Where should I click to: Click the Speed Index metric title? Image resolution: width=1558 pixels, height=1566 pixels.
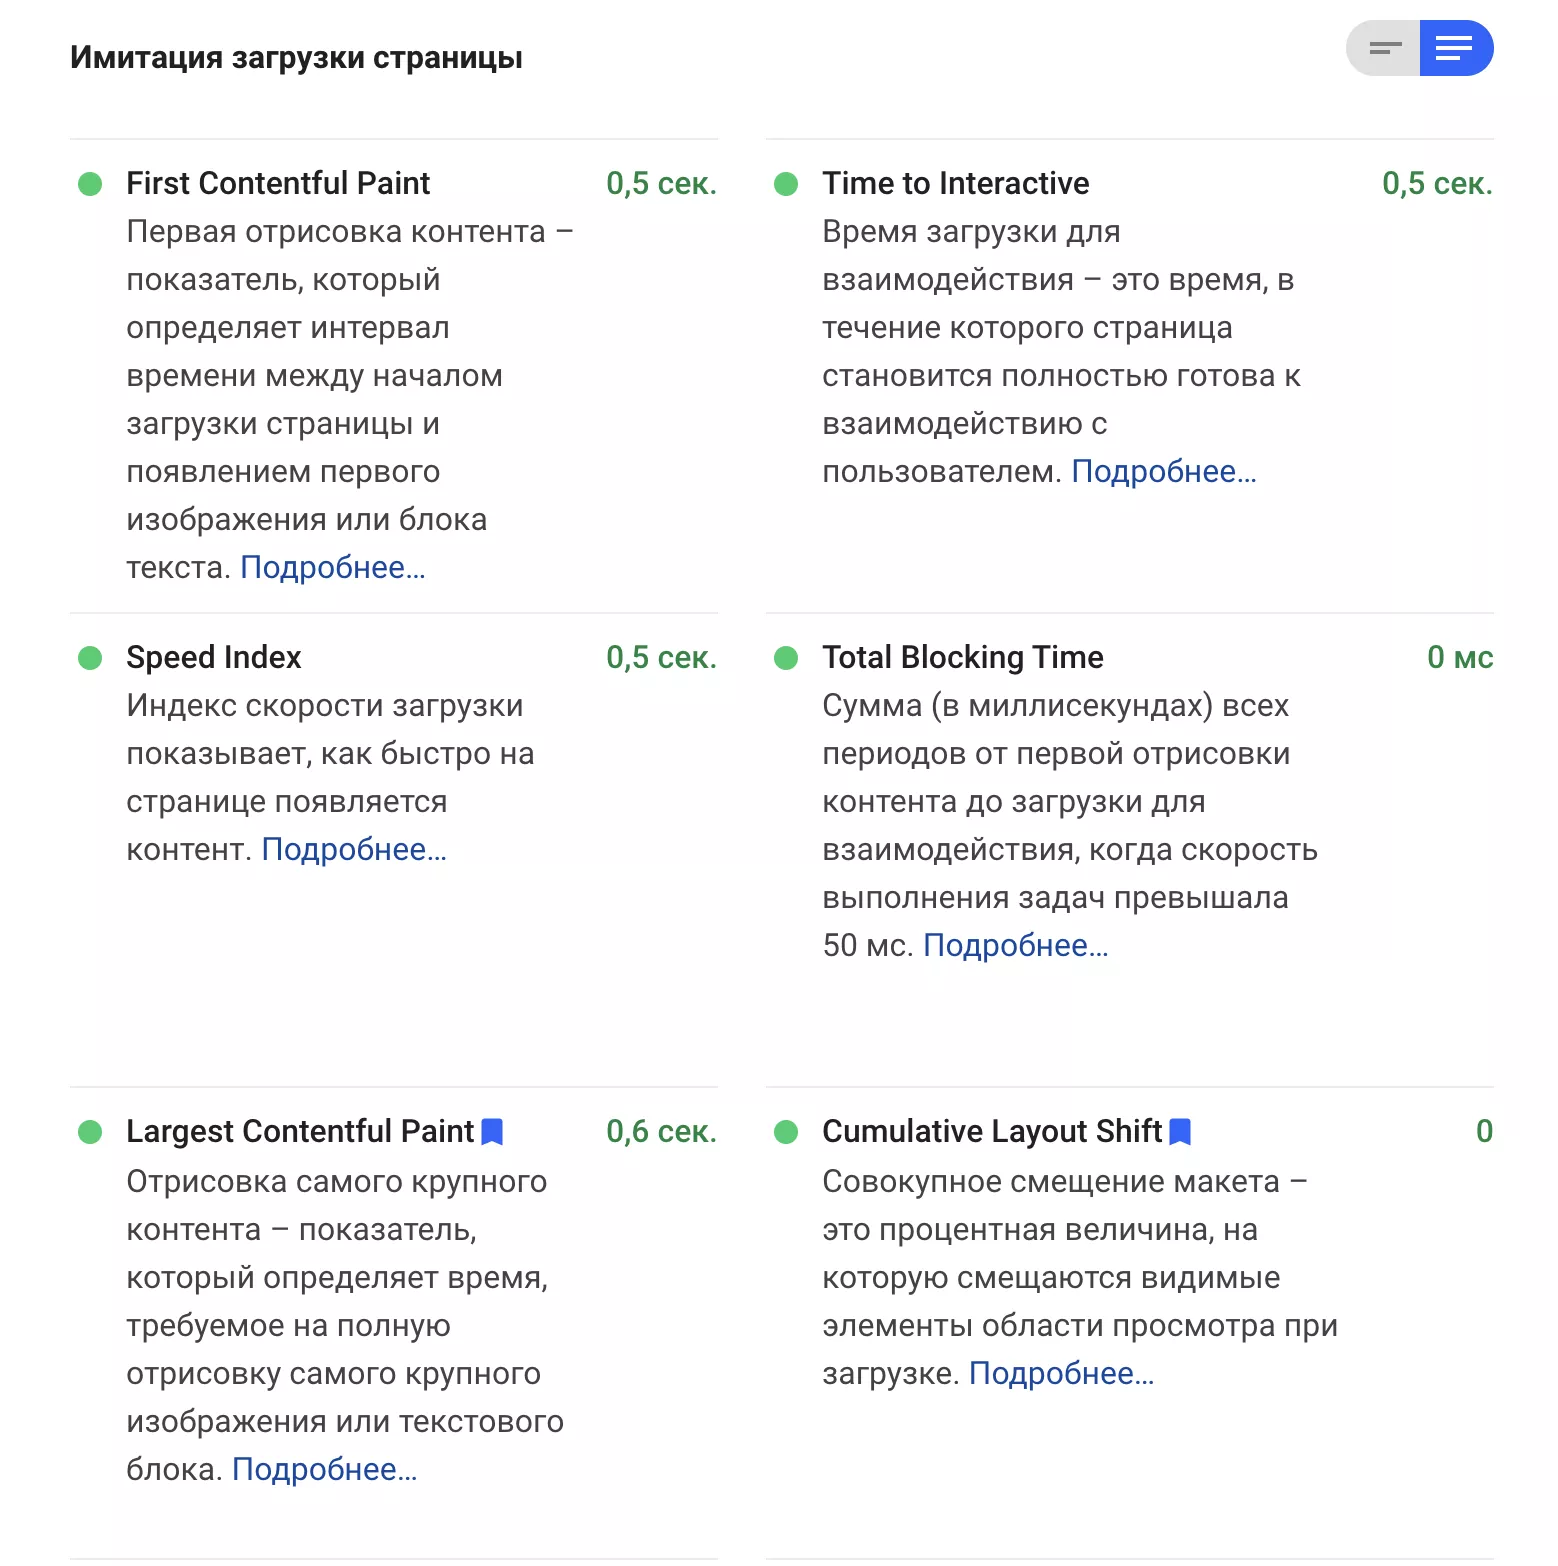[214, 658]
